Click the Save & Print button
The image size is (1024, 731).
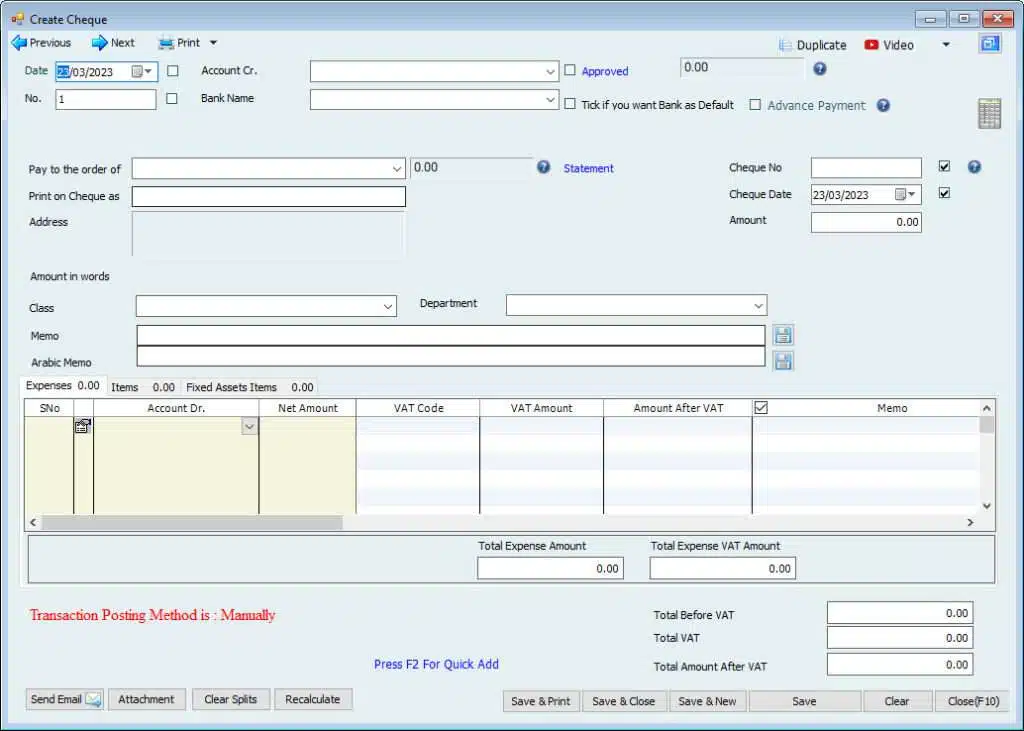pos(541,701)
